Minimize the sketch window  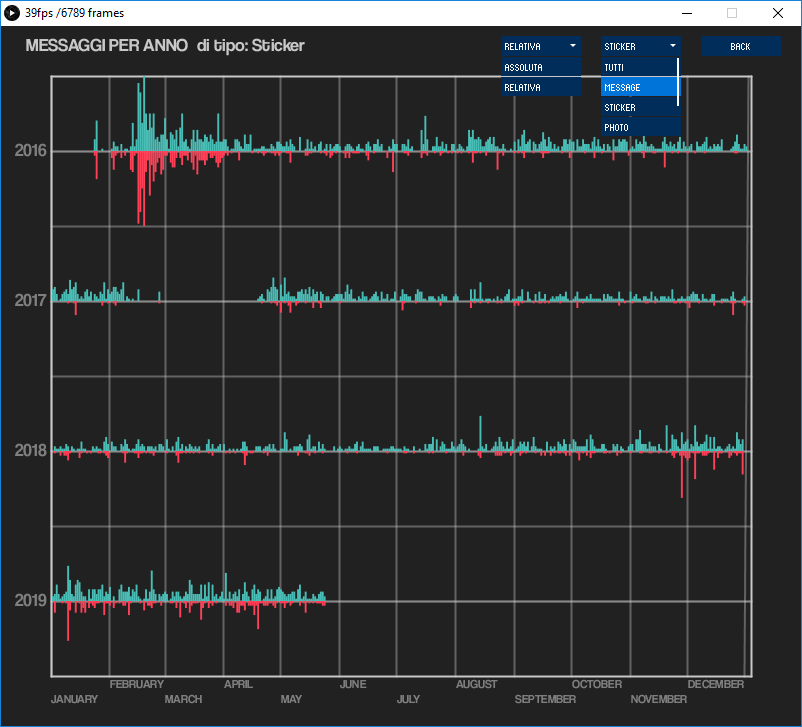pos(686,13)
